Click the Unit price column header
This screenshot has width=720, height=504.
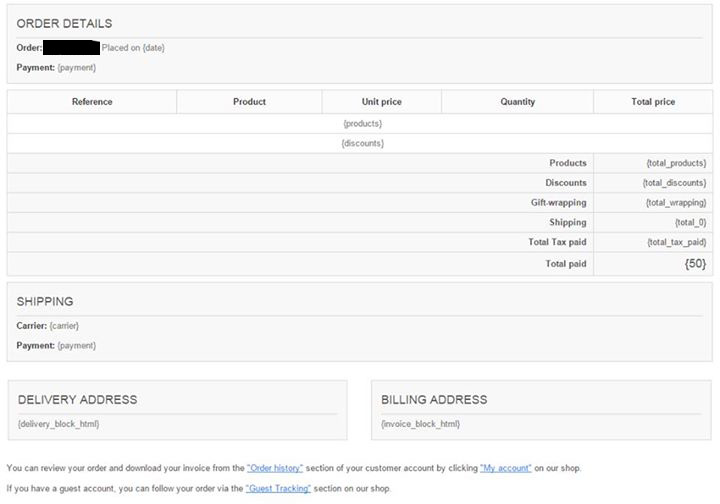click(381, 102)
